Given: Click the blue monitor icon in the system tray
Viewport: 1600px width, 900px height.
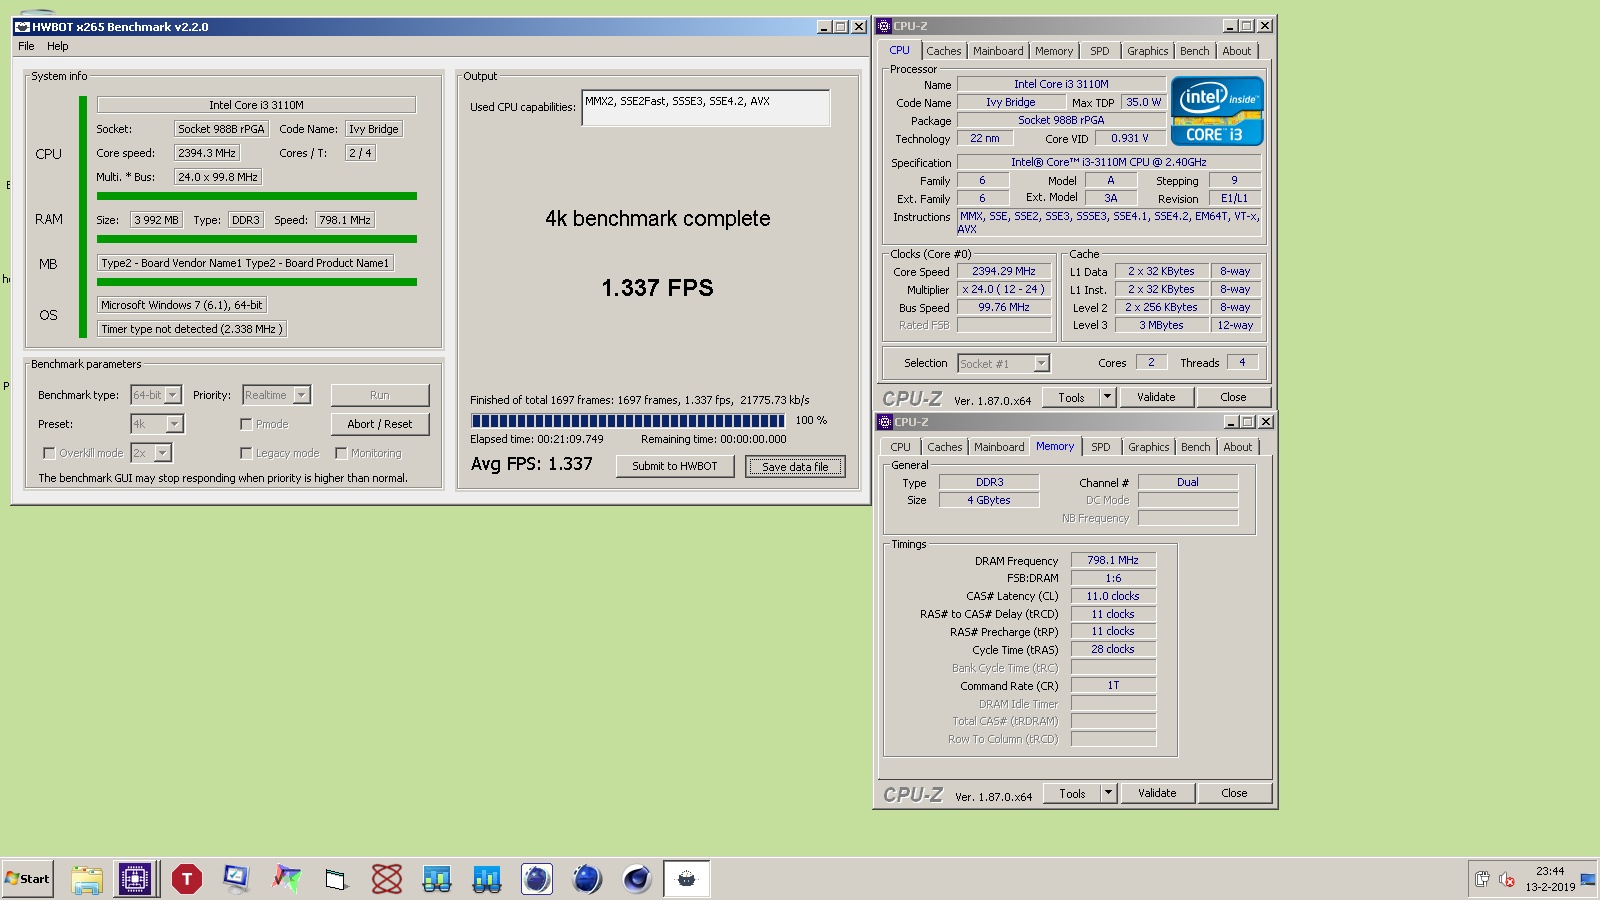Looking at the screenshot, I should pyautogui.click(x=1588, y=879).
